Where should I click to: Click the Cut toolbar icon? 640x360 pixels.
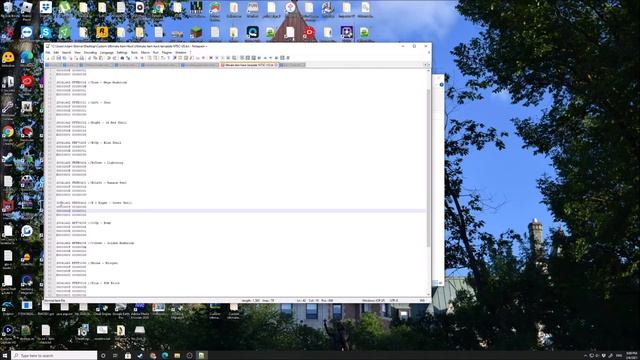tap(89, 58)
